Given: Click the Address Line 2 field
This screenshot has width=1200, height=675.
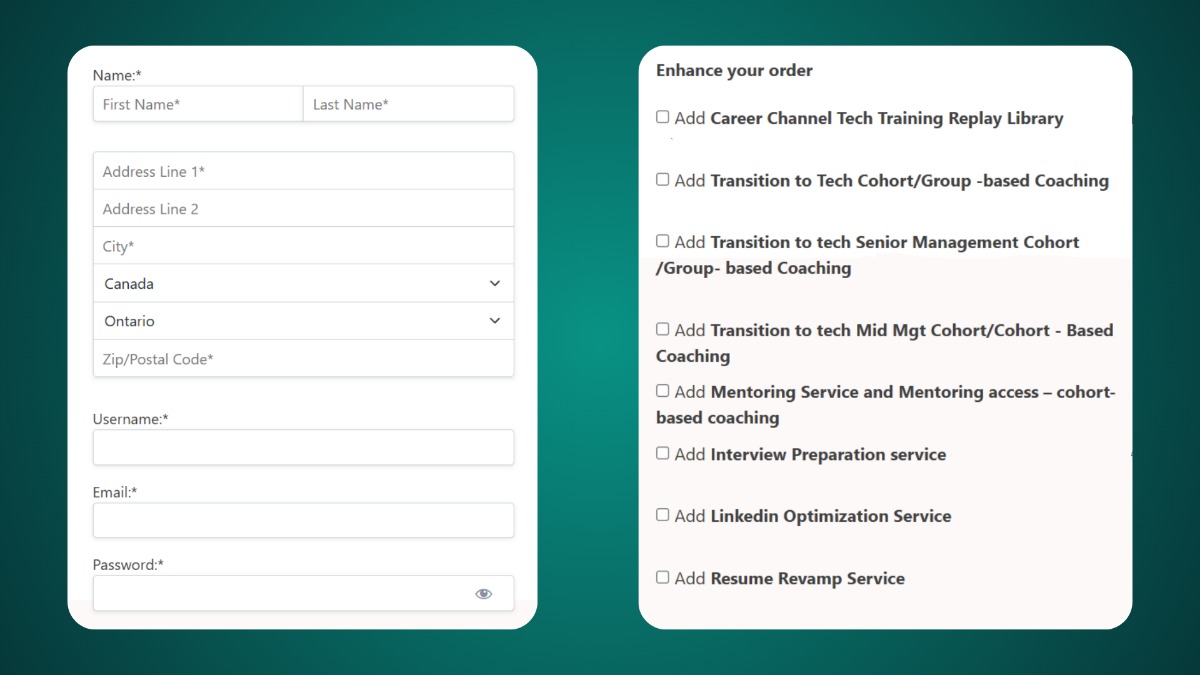Looking at the screenshot, I should [303, 209].
